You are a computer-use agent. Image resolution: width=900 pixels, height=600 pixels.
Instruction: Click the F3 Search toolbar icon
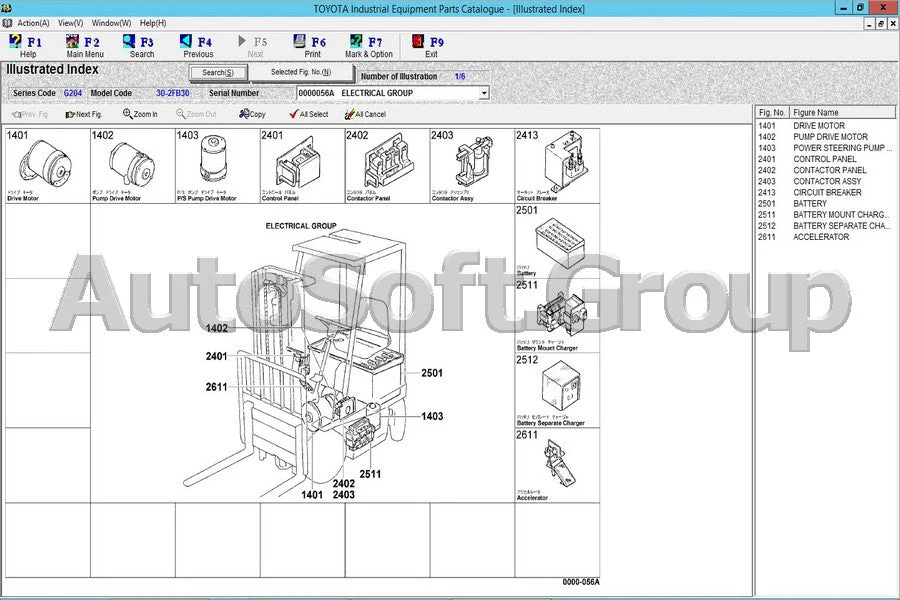[140, 46]
